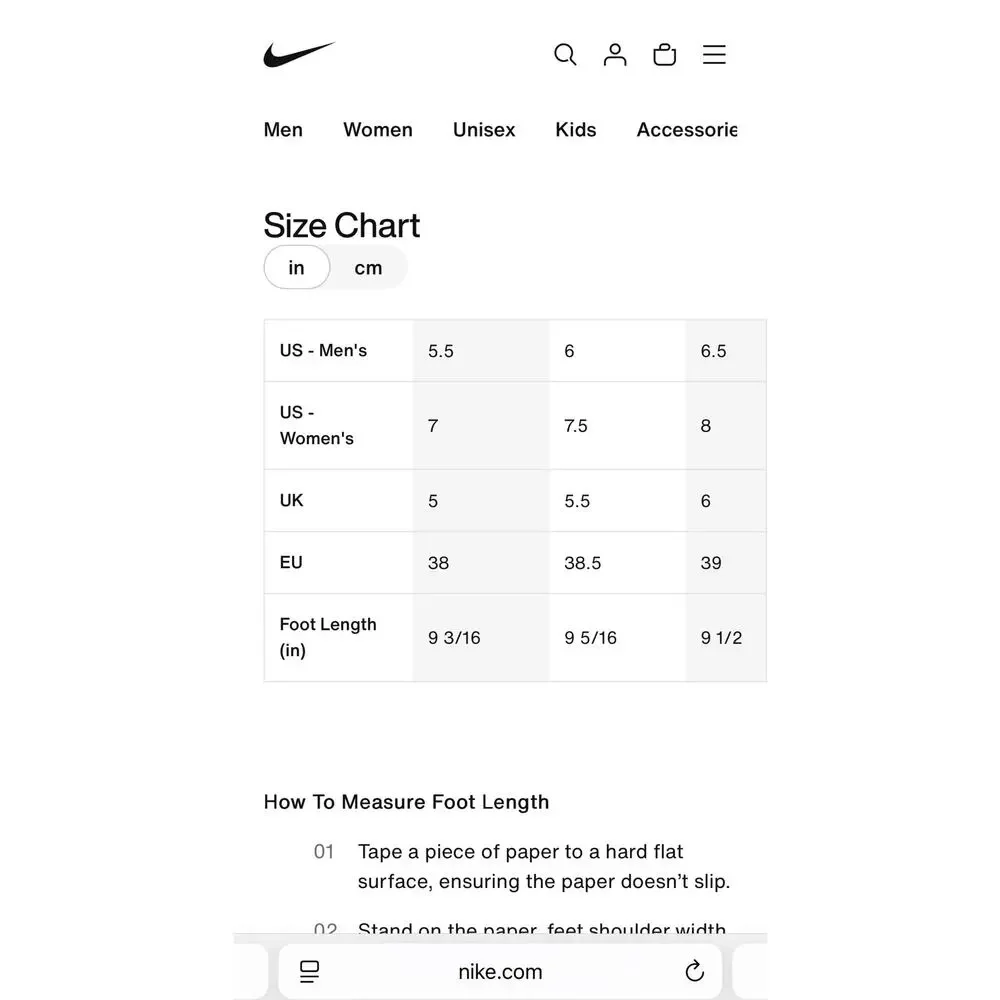Image resolution: width=1000 pixels, height=1000 pixels.
Task: Open the Men category
Action: tap(283, 130)
